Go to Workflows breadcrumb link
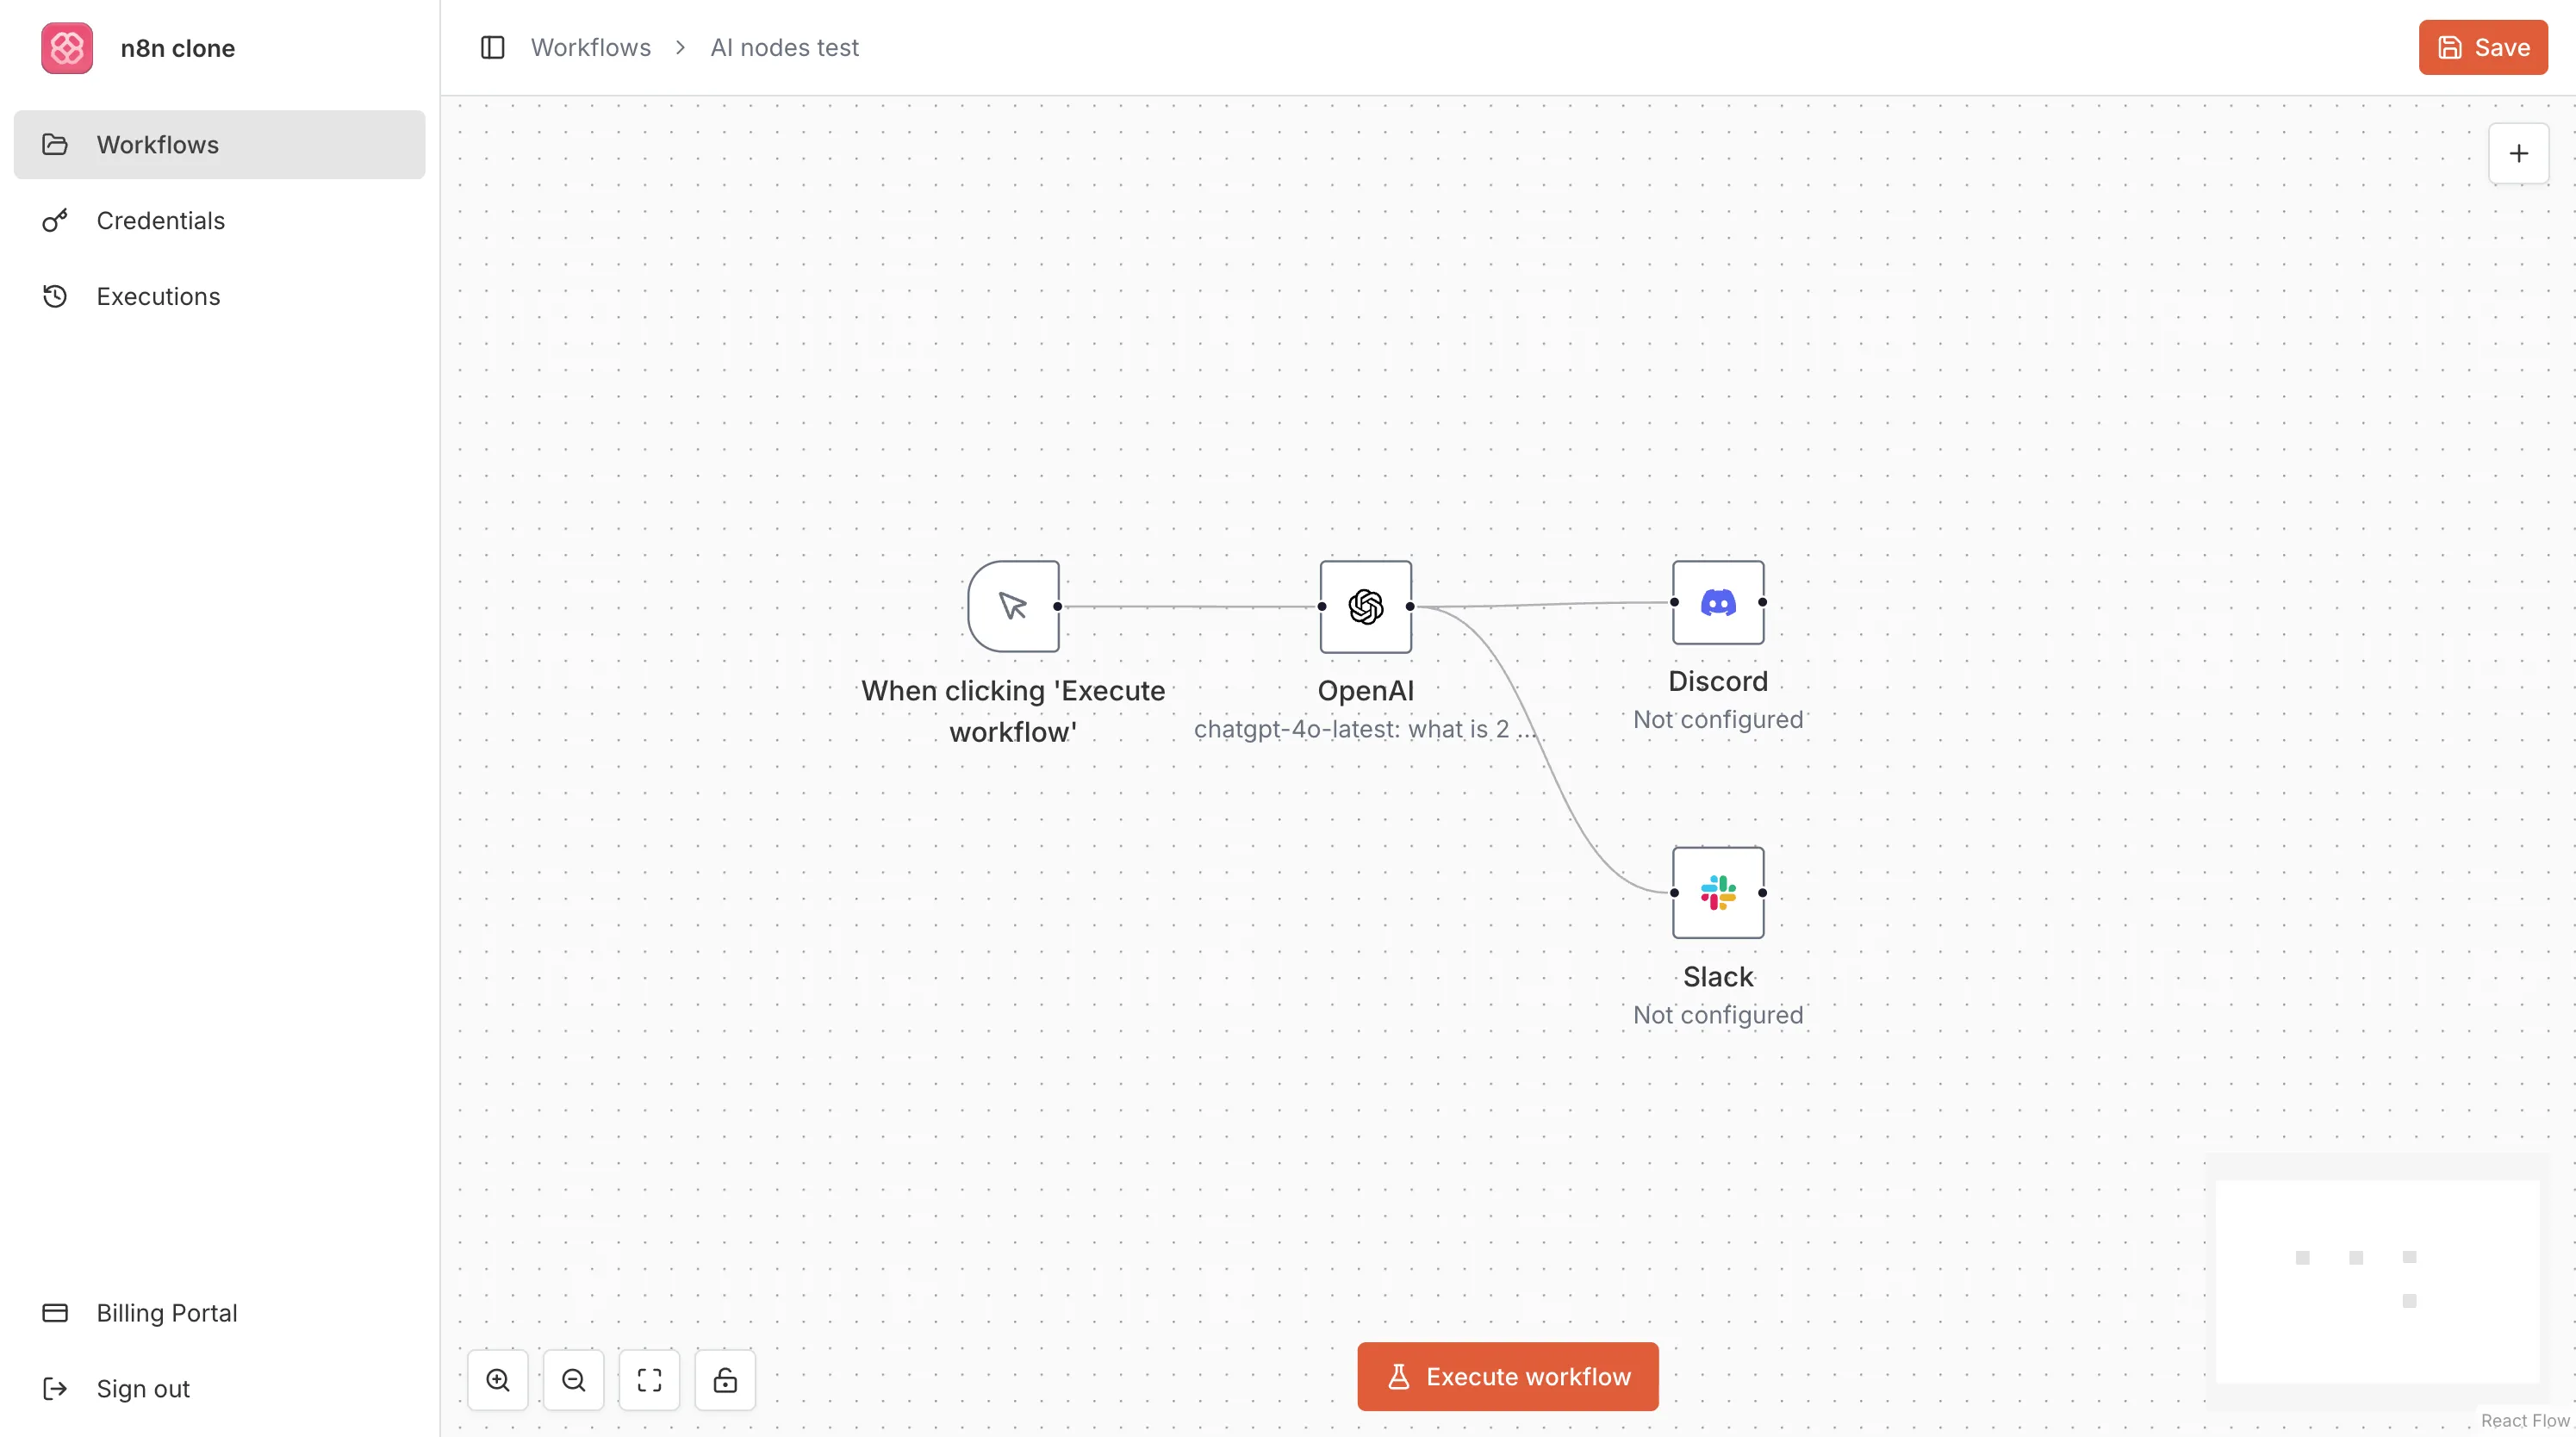 click(590, 48)
